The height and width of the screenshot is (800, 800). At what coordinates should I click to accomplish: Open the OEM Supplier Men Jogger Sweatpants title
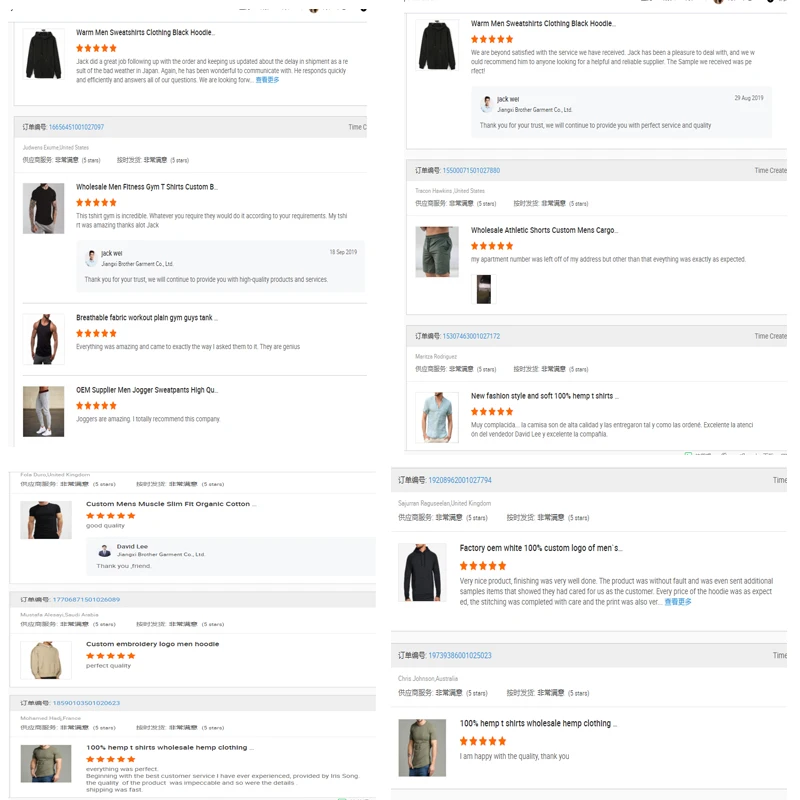pos(147,390)
